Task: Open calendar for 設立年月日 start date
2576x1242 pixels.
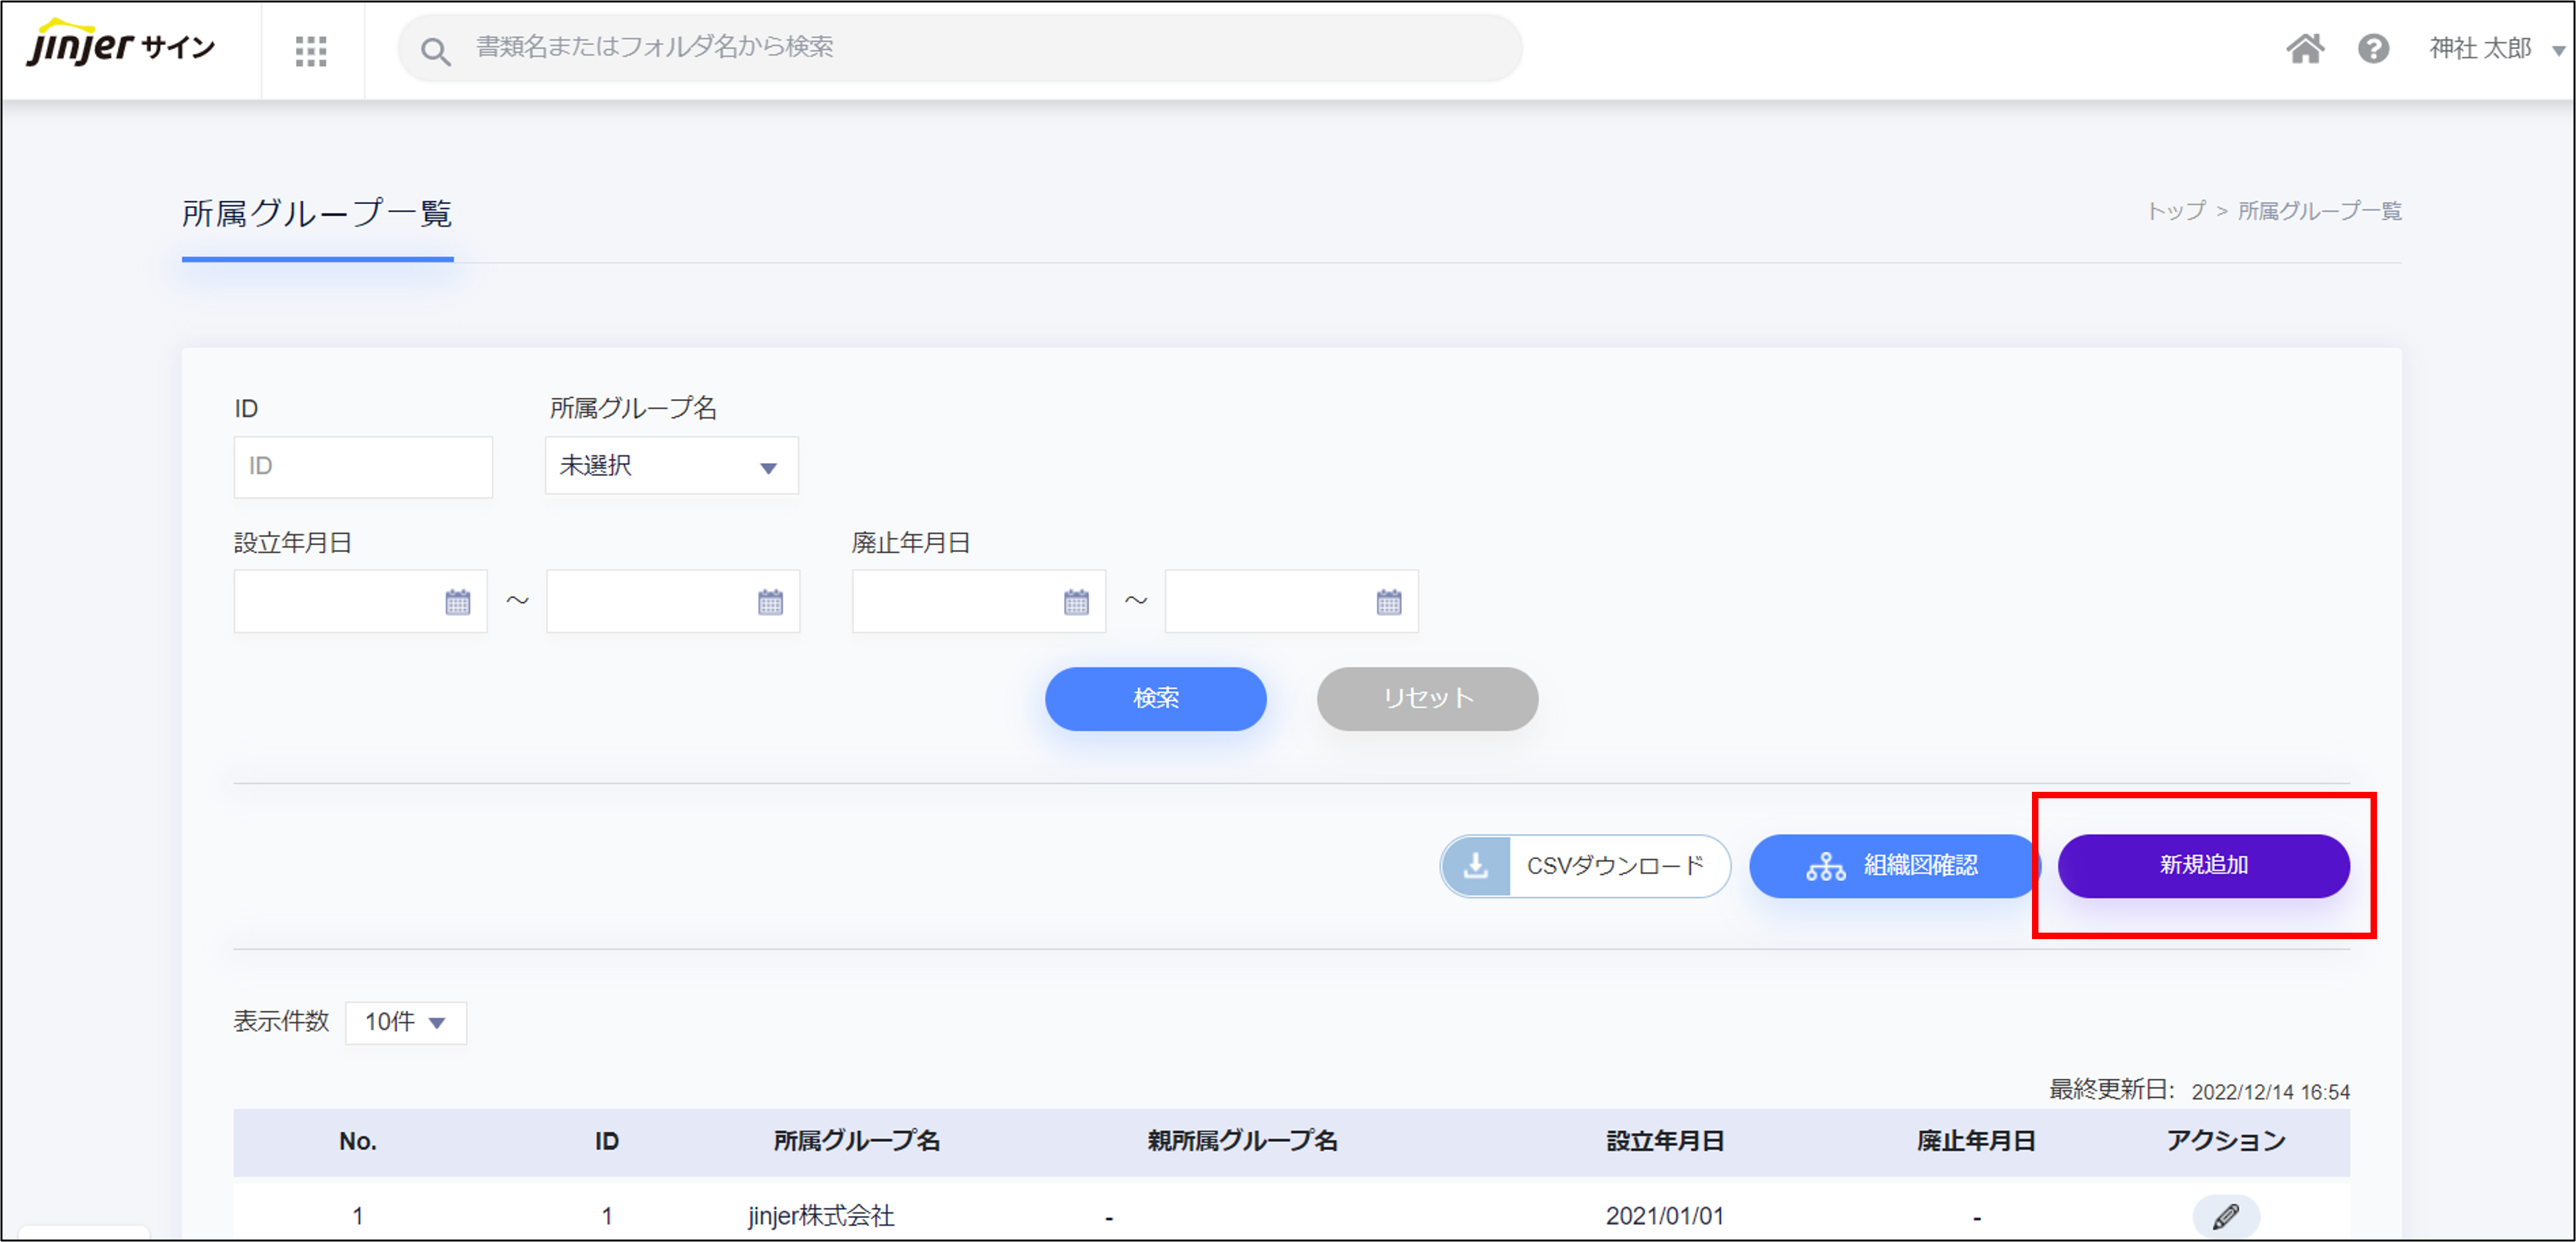Action: (x=457, y=602)
